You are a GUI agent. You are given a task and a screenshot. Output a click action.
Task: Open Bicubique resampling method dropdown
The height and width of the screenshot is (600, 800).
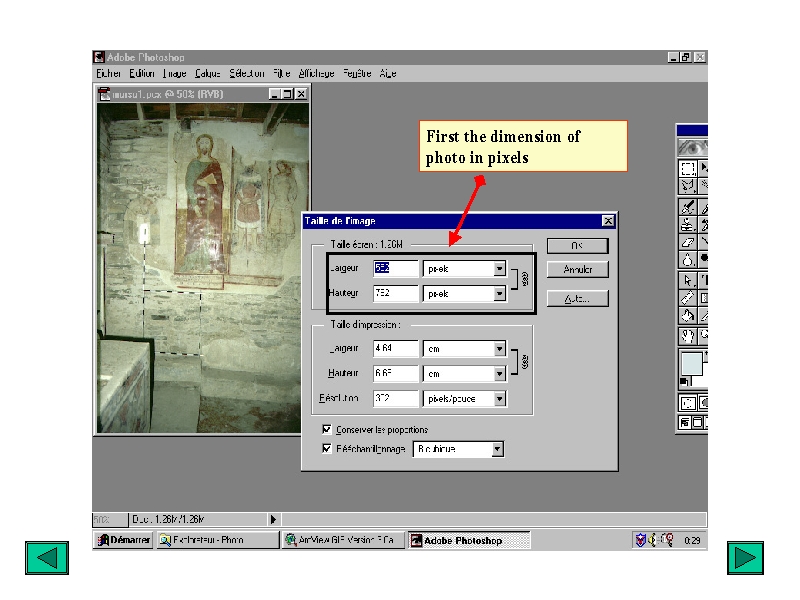(497, 449)
